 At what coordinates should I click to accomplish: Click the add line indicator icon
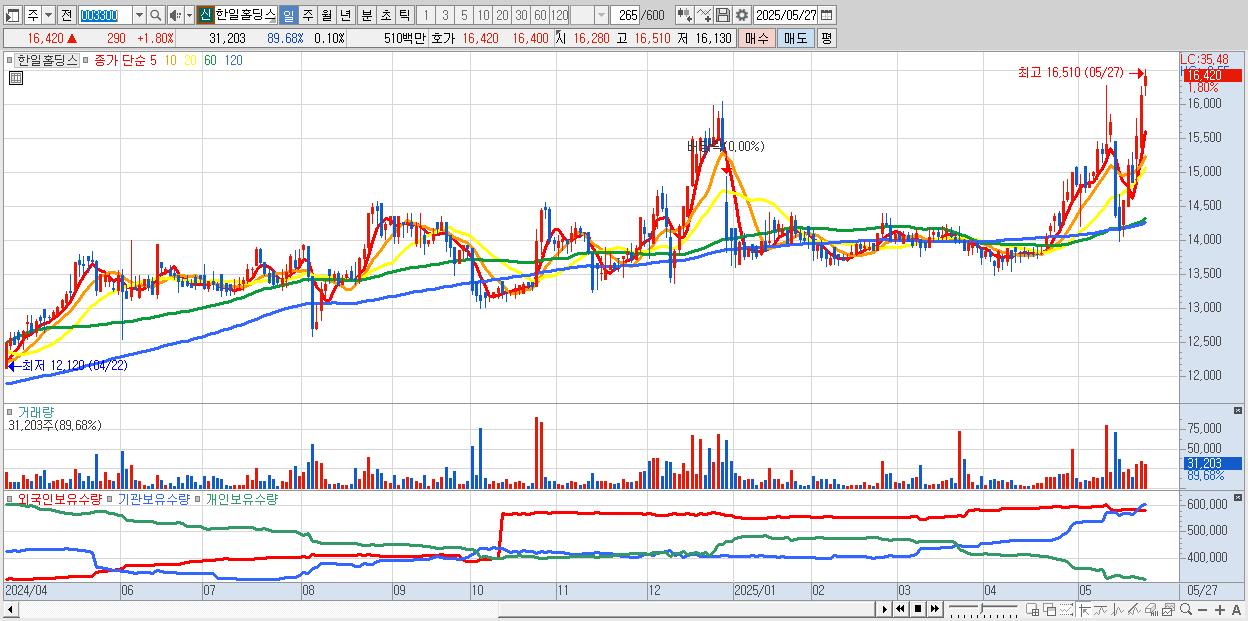[704, 15]
